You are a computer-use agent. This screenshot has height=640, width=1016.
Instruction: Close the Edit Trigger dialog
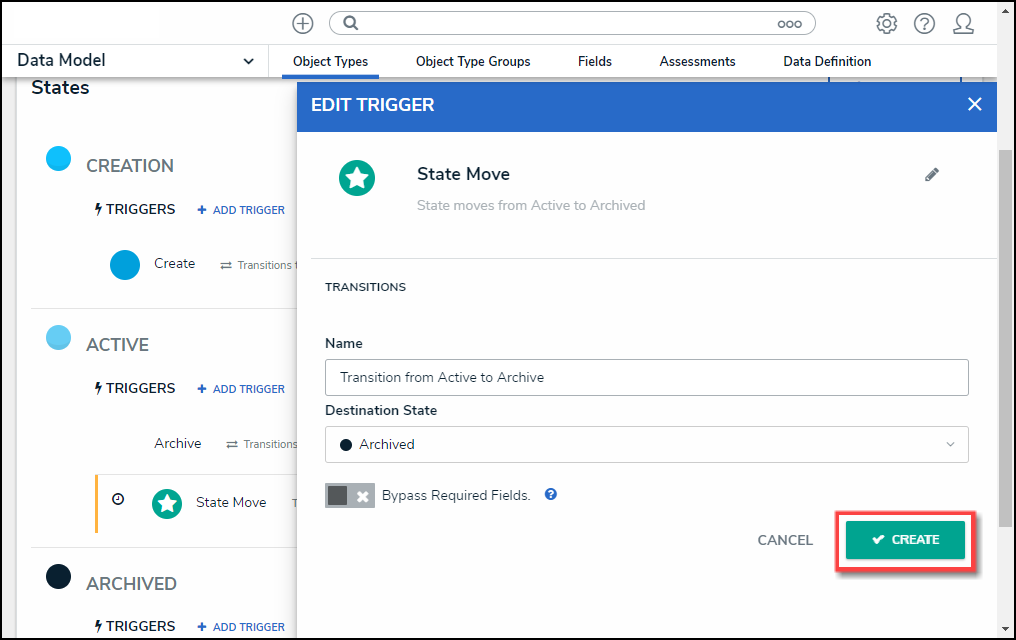pos(975,104)
